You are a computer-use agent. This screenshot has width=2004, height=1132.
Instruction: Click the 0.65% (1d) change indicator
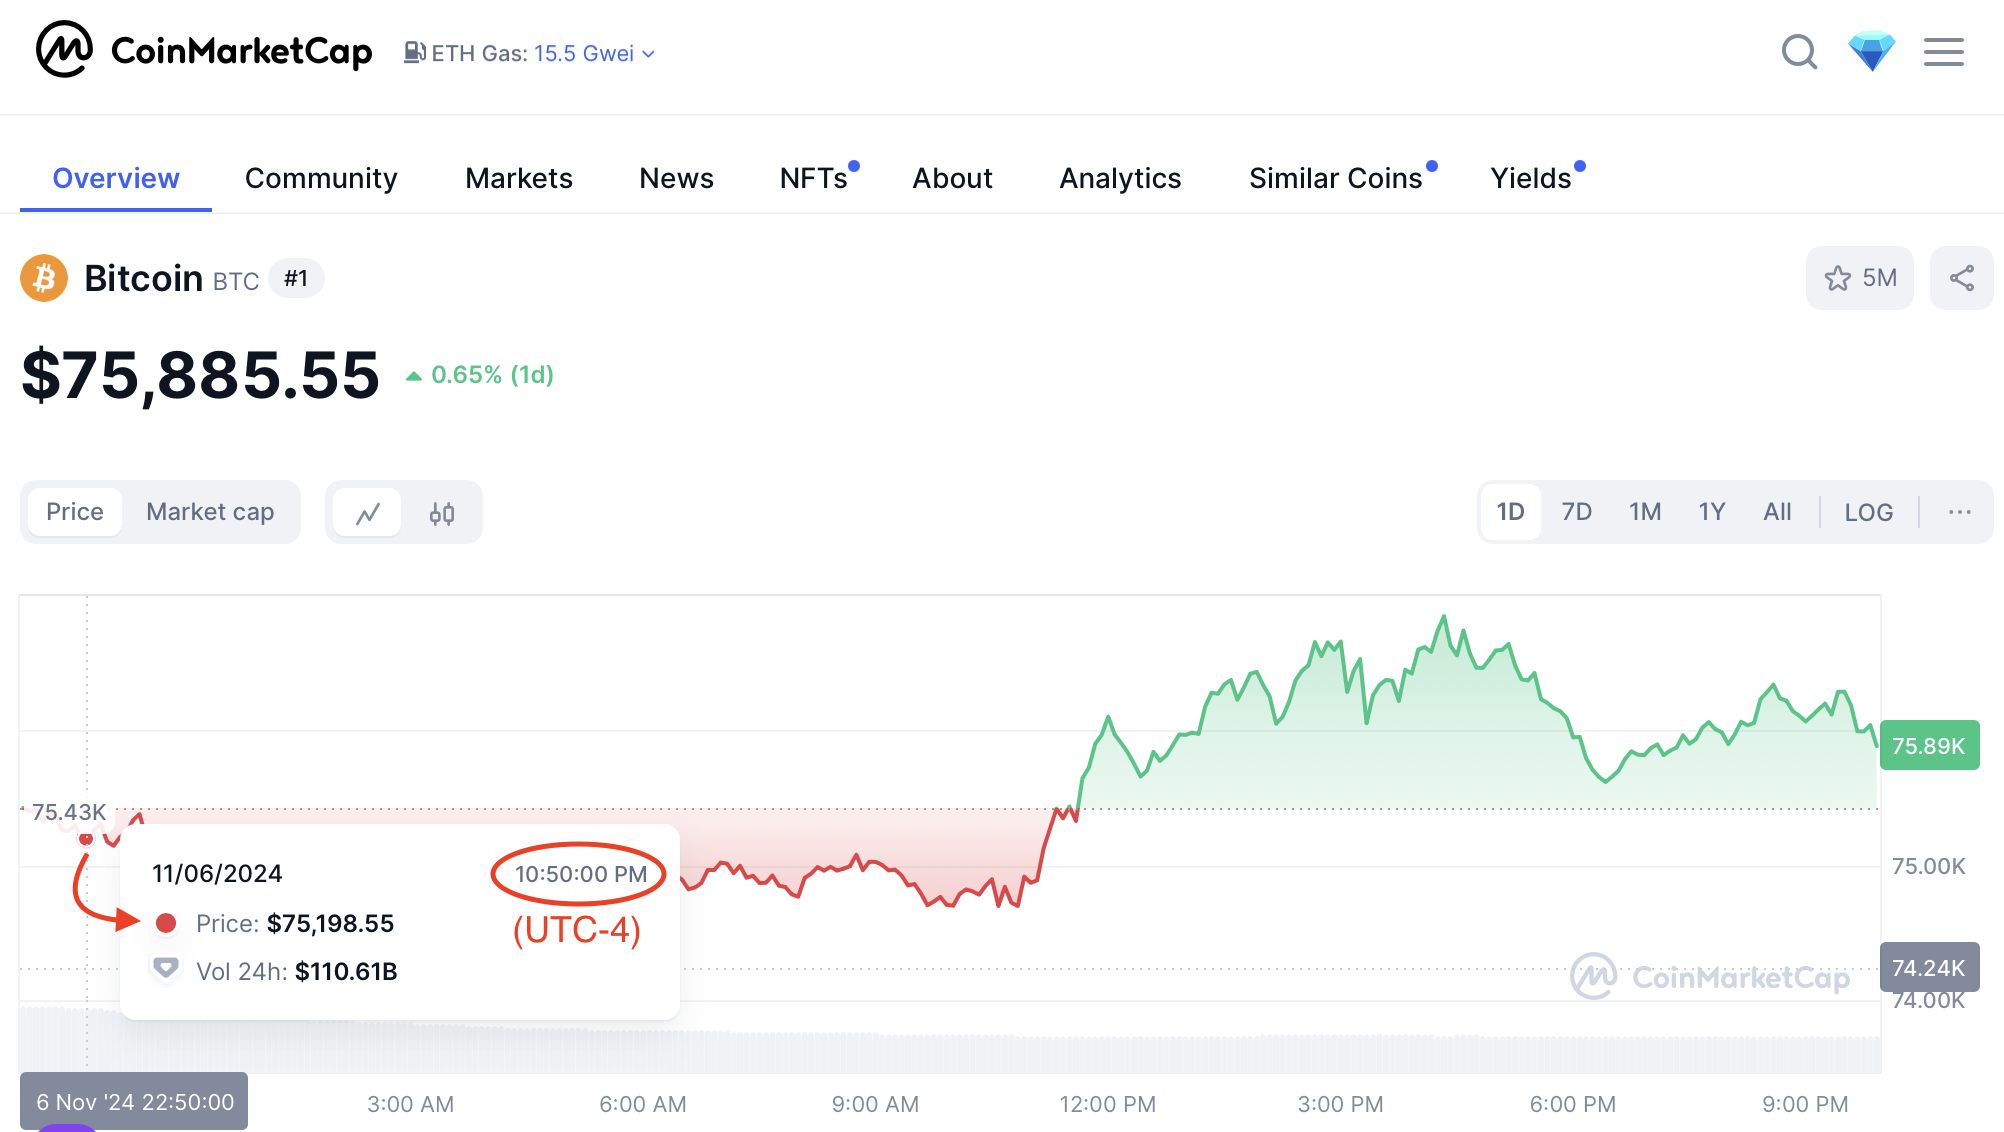(x=480, y=375)
